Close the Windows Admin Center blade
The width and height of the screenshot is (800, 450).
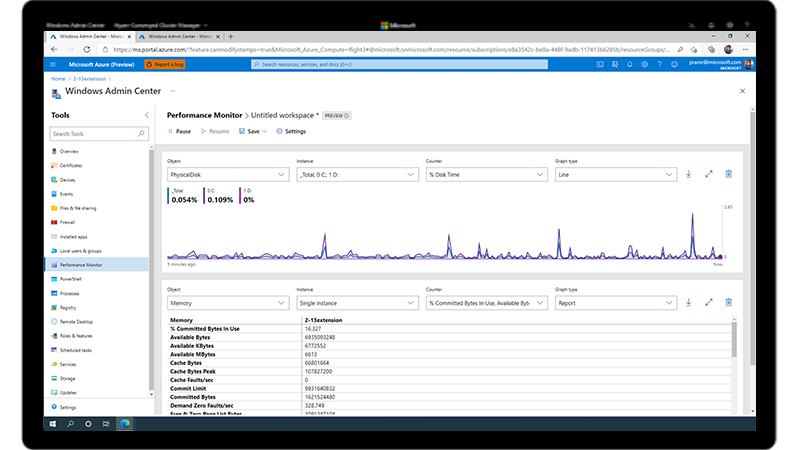pos(742,91)
